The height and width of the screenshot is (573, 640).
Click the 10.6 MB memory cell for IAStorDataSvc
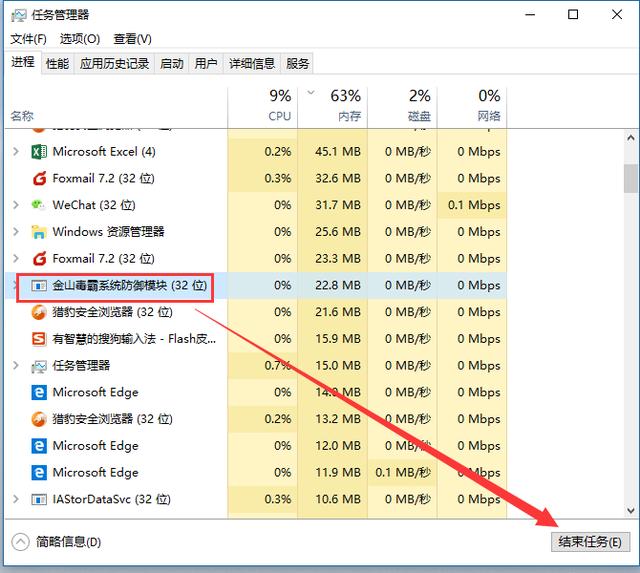click(333, 499)
